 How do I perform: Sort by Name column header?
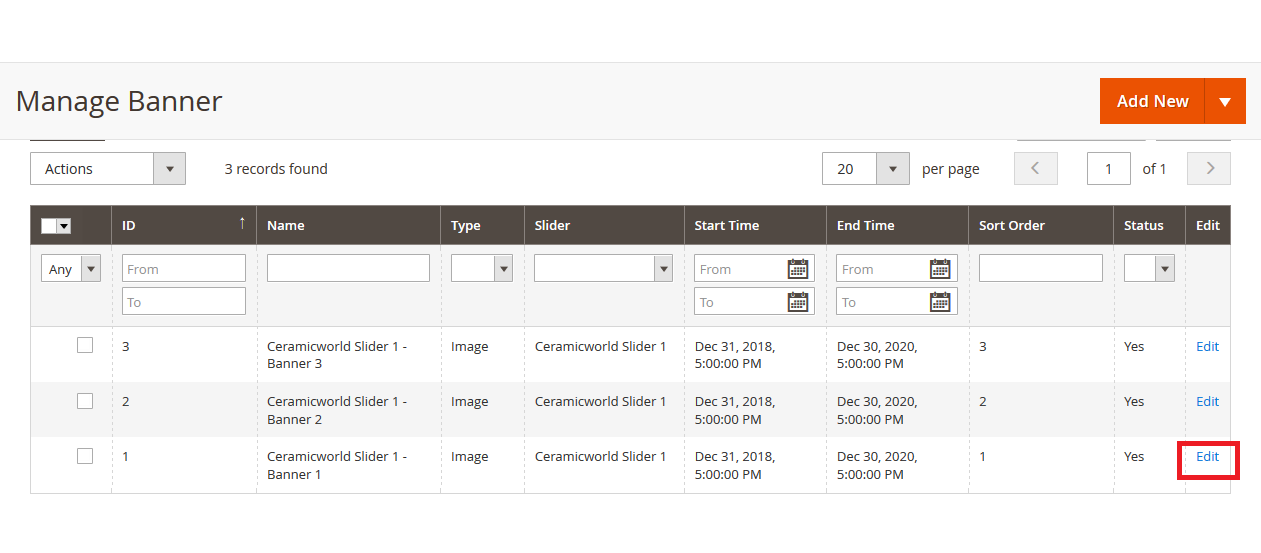[x=286, y=225]
